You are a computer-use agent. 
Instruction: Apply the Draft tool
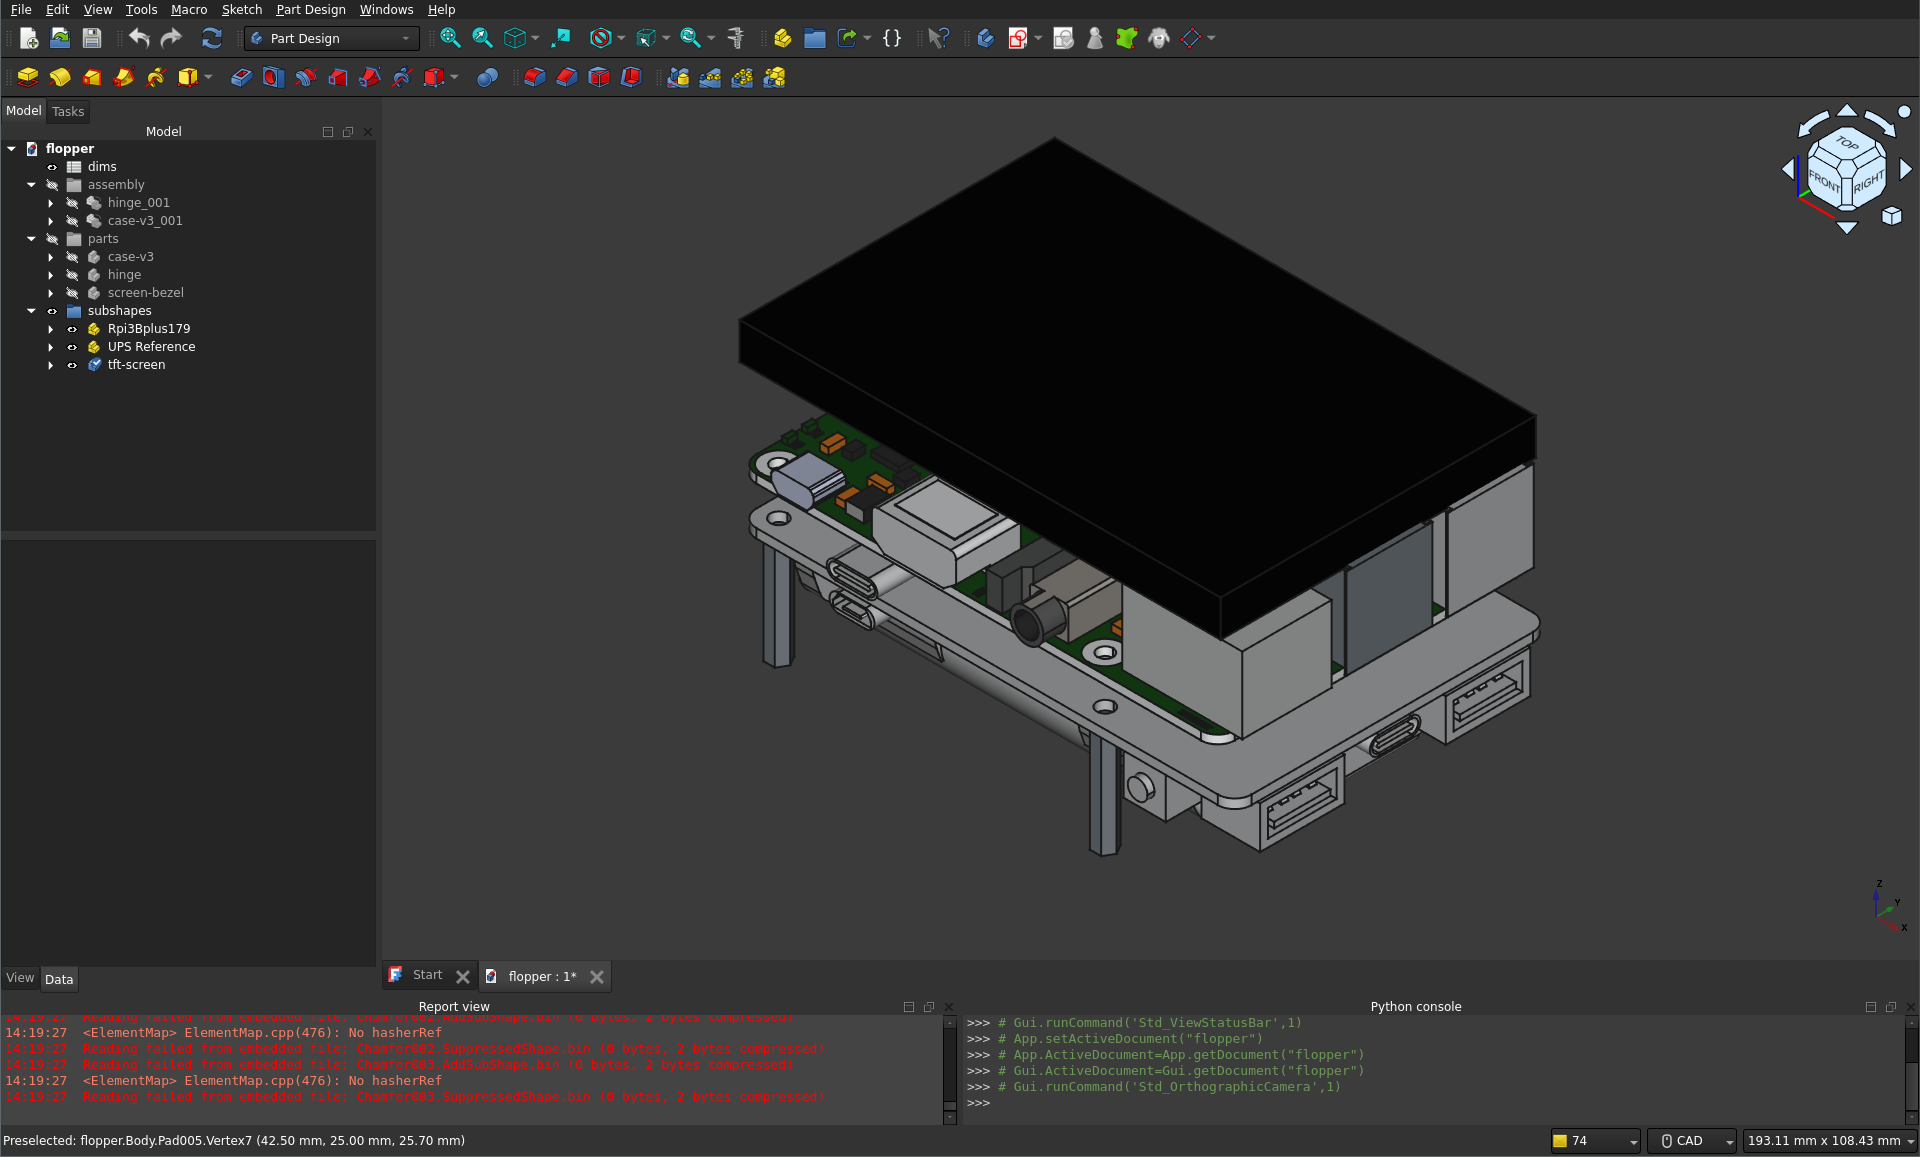click(x=598, y=77)
